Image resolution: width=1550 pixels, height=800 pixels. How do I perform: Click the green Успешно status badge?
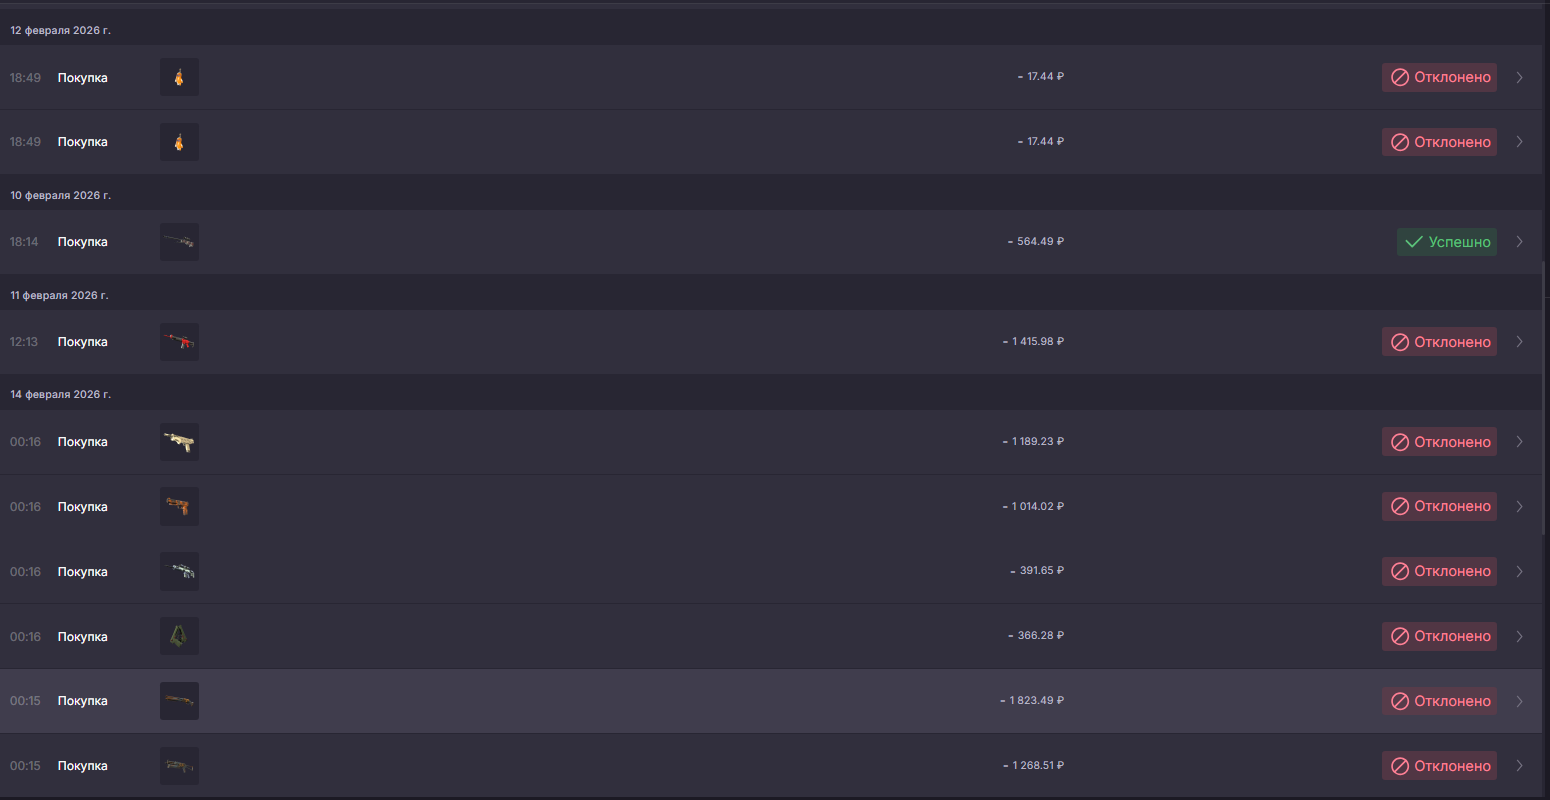[x=1446, y=242]
